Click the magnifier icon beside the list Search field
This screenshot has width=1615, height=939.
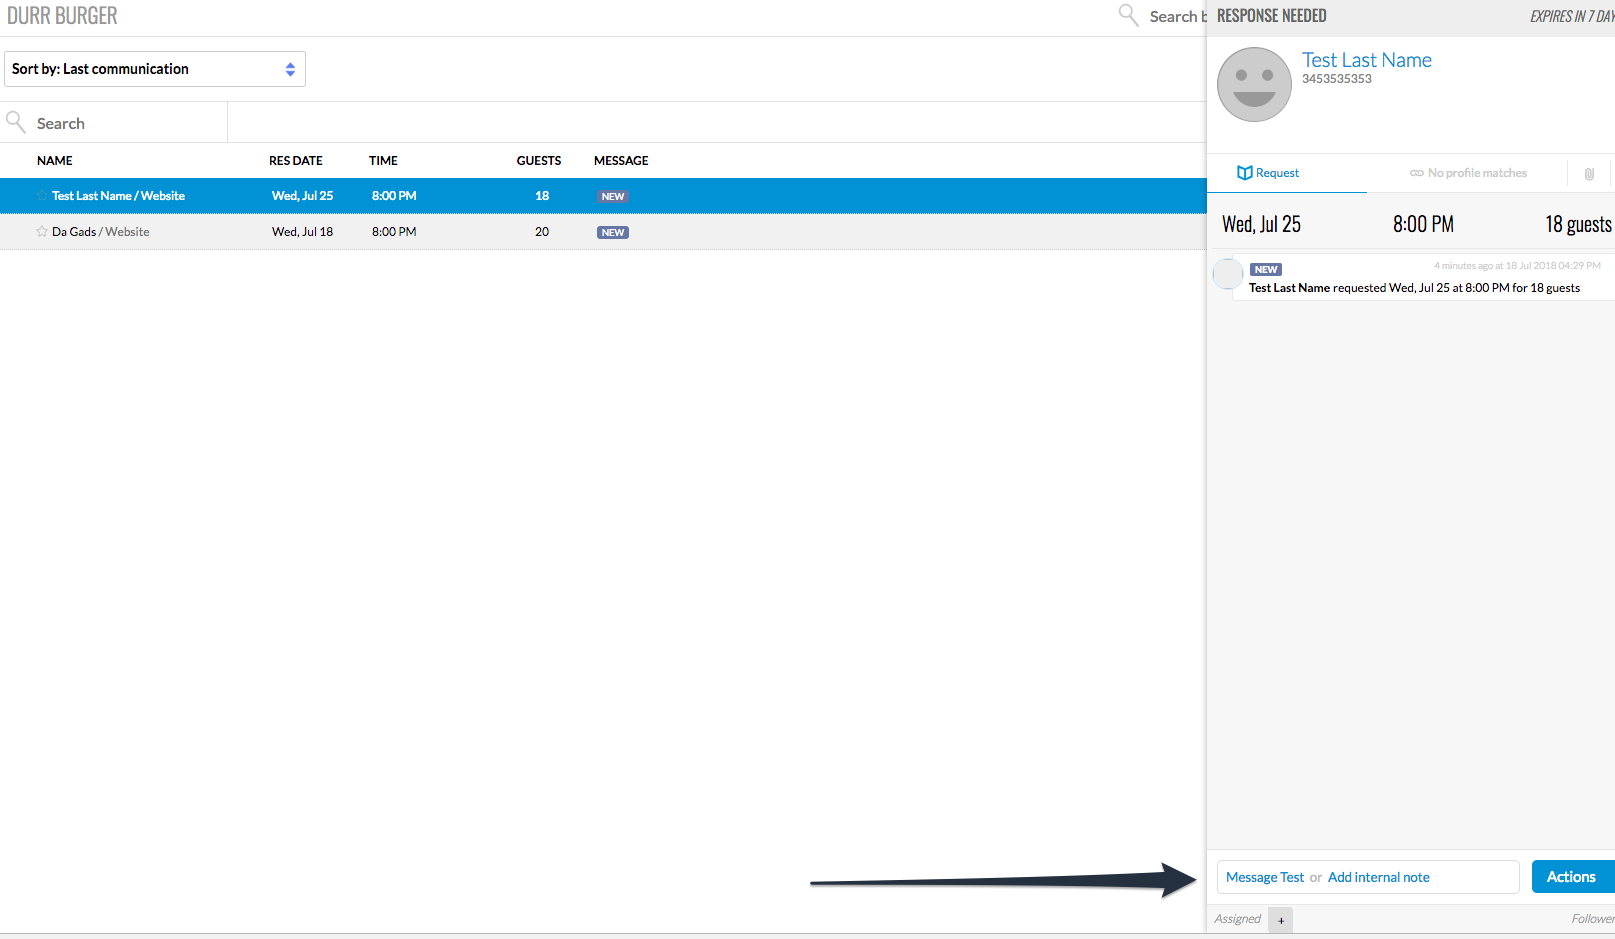[16, 122]
